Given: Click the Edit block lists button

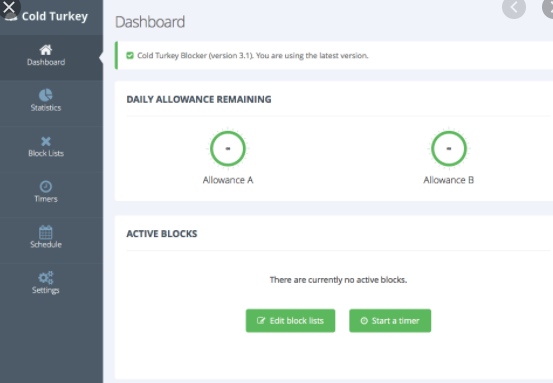Looking at the screenshot, I should pos(290,321).
